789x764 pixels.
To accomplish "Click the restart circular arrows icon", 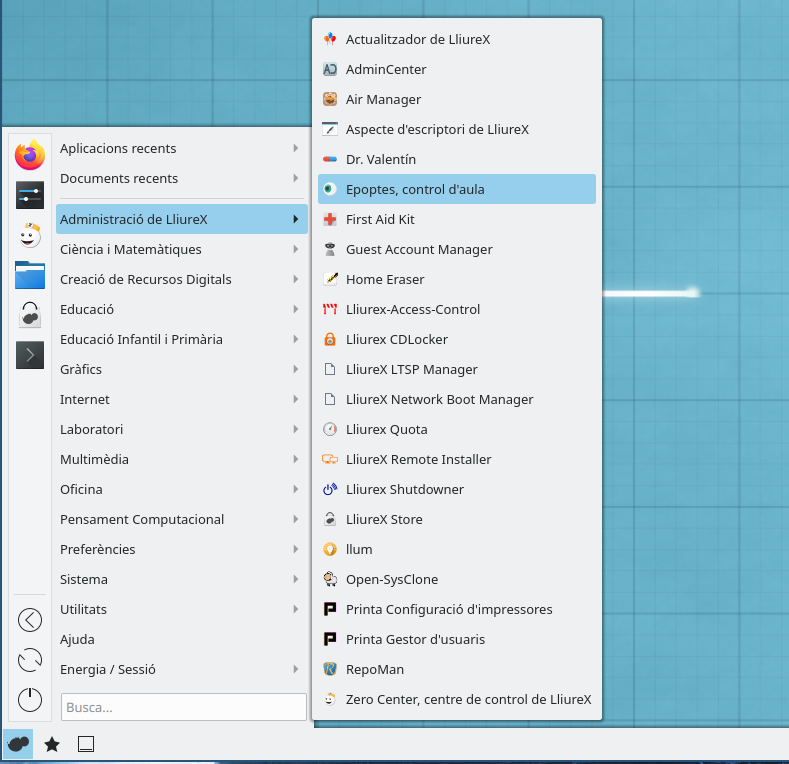I will [x=30, y=660].
